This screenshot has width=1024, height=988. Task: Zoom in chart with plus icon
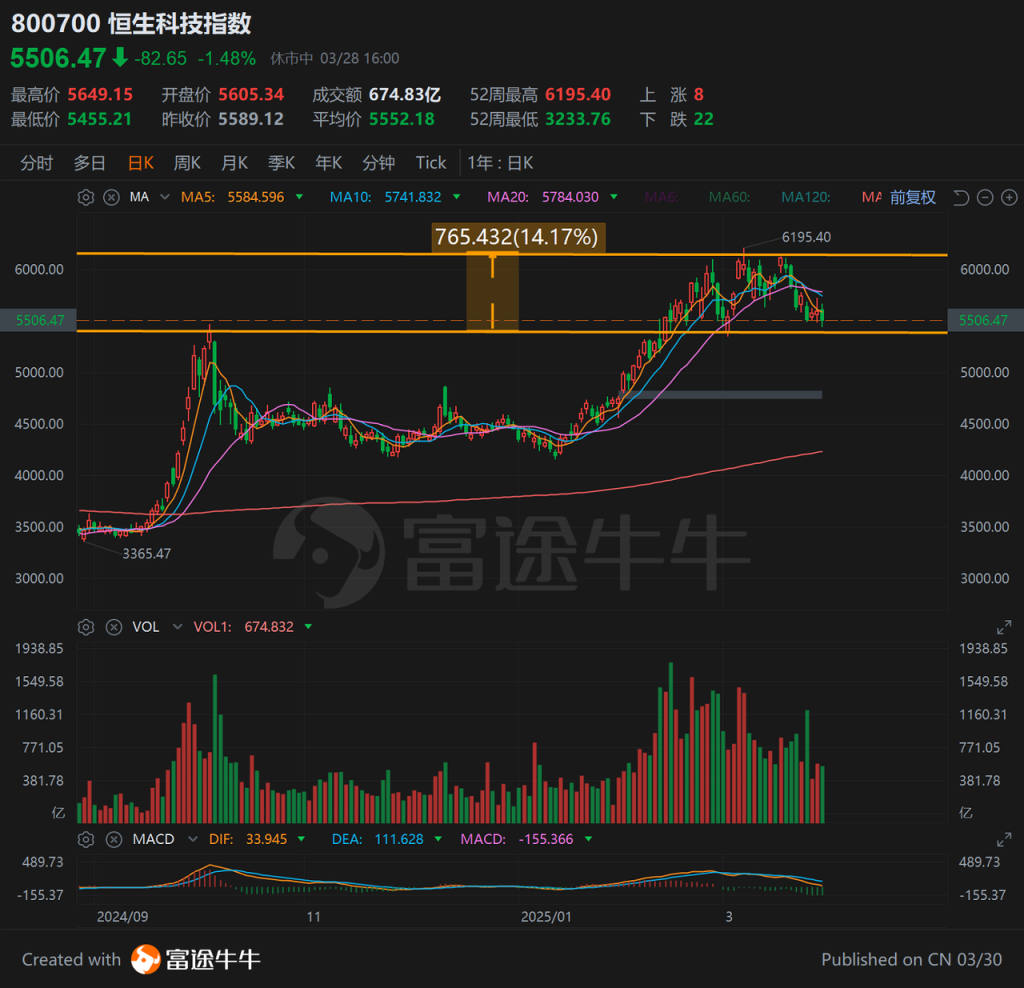coord(1009,197)
